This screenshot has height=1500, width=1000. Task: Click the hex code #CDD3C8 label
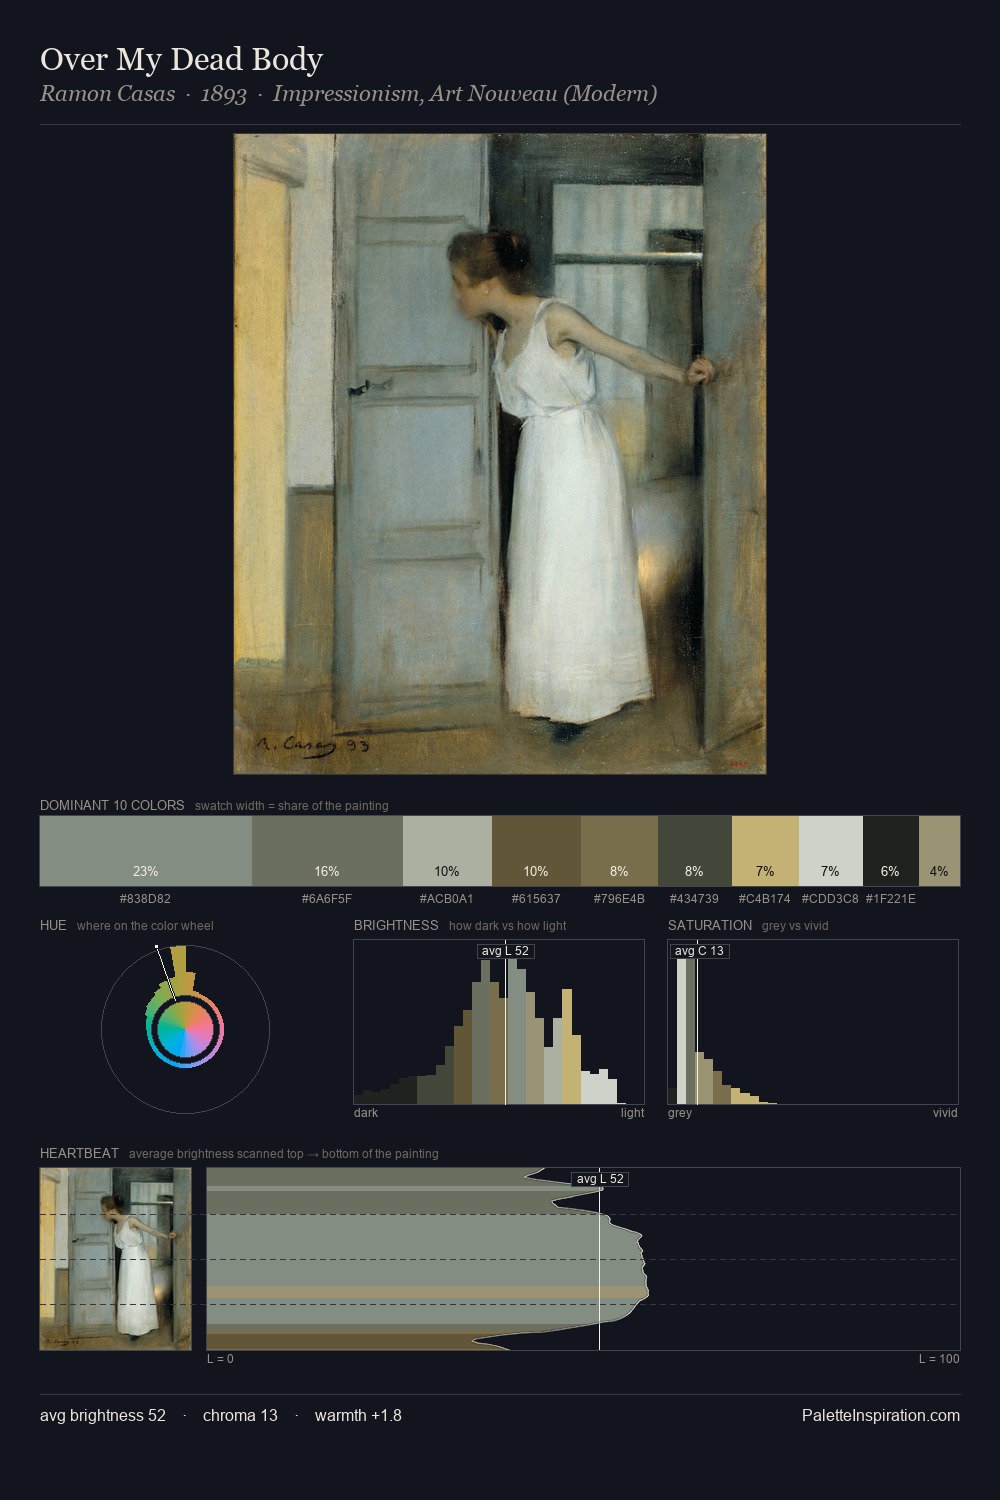830,899
